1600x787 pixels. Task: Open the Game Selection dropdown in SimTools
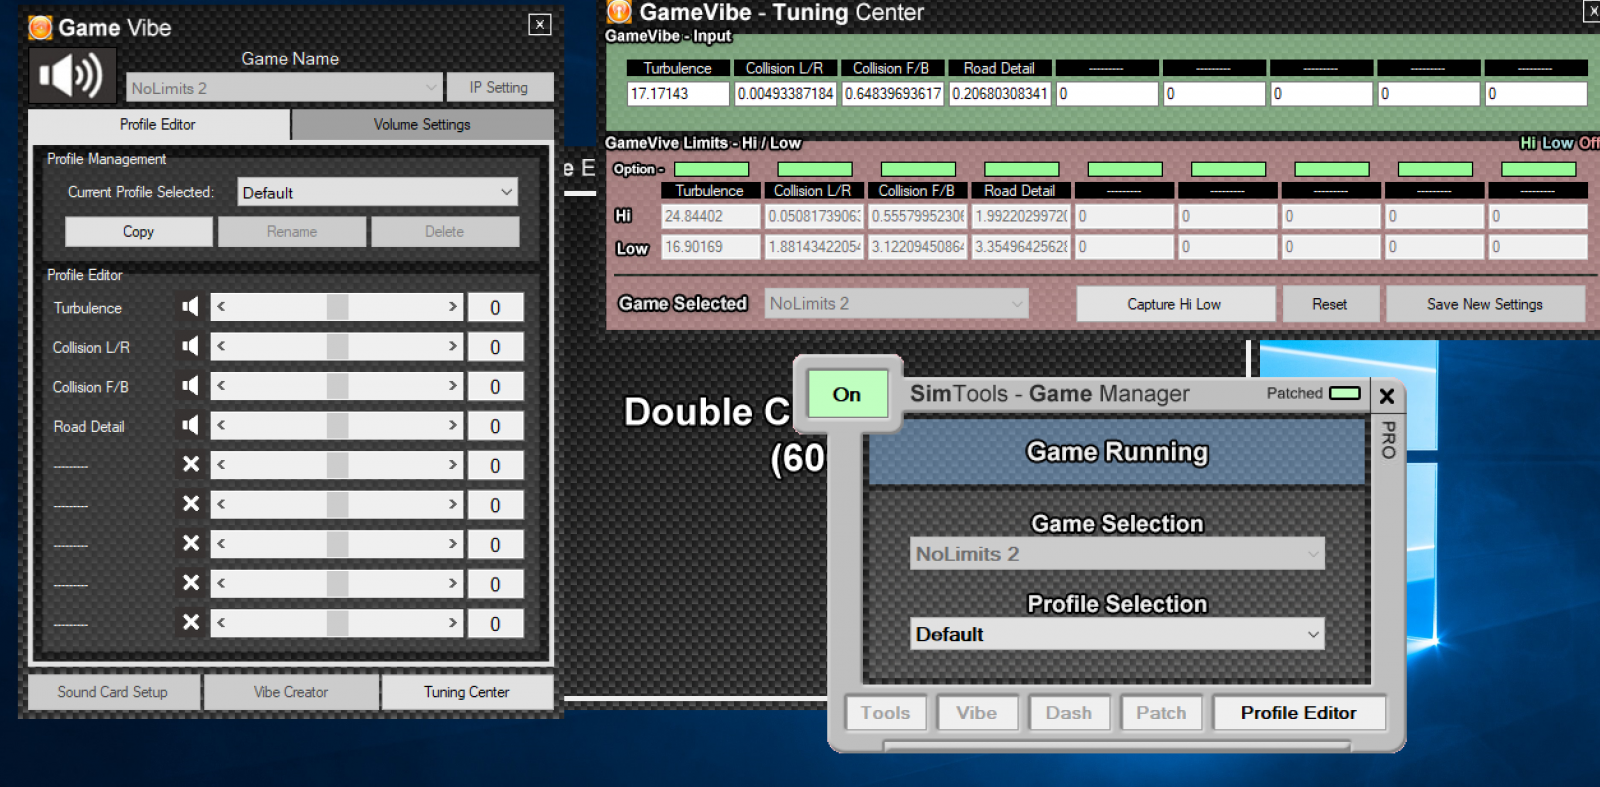point(1117,554)
